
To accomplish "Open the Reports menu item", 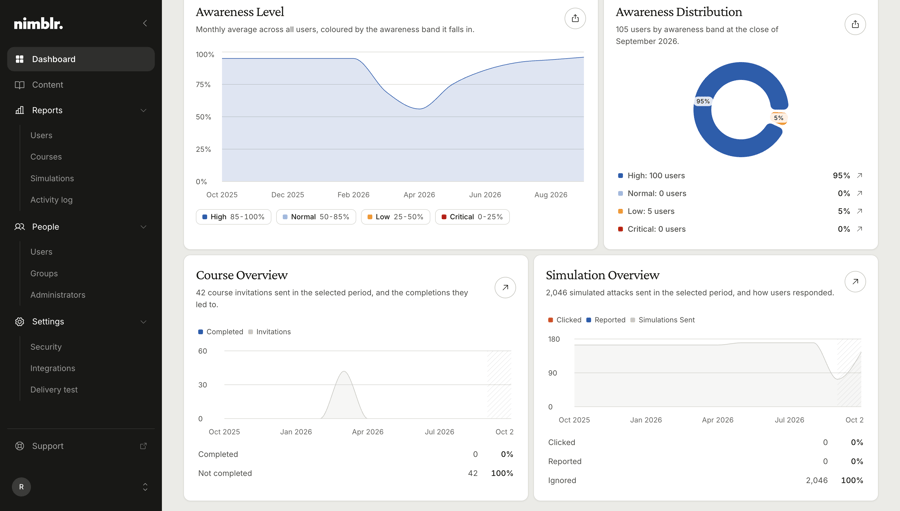I will click(x=81, y=110).
